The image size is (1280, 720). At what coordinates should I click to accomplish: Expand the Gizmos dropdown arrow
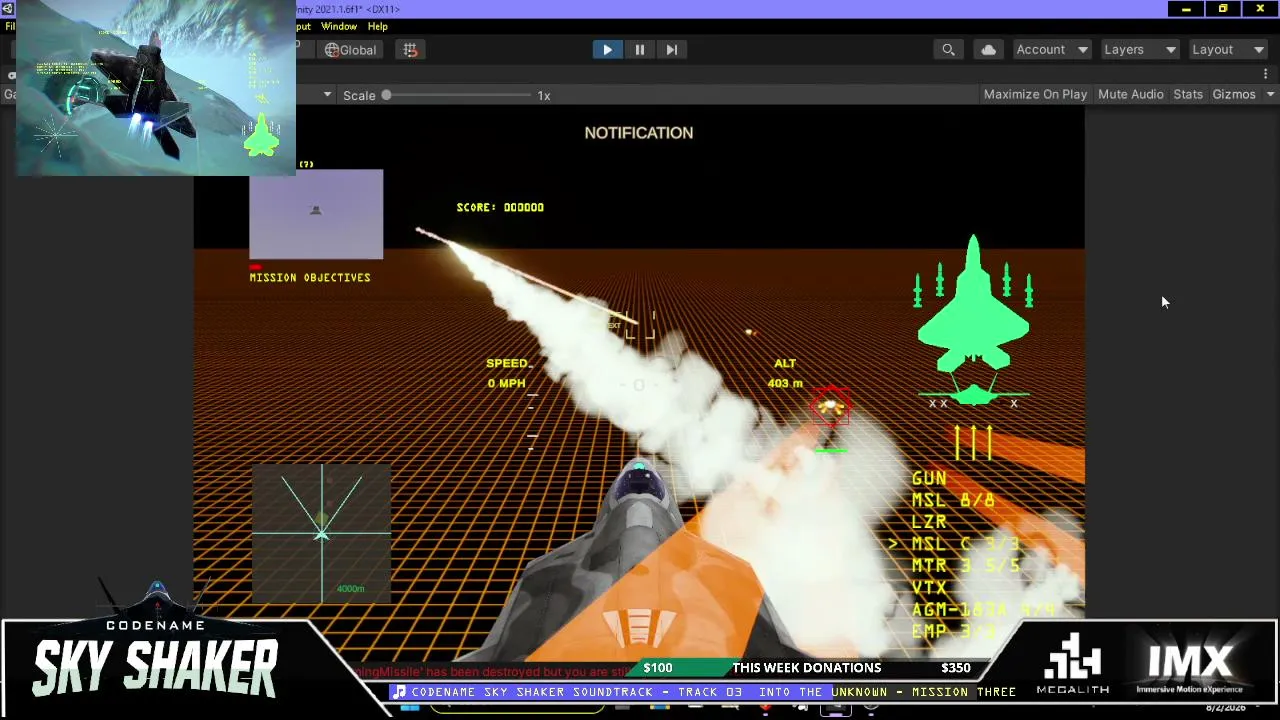(1270, 94)
